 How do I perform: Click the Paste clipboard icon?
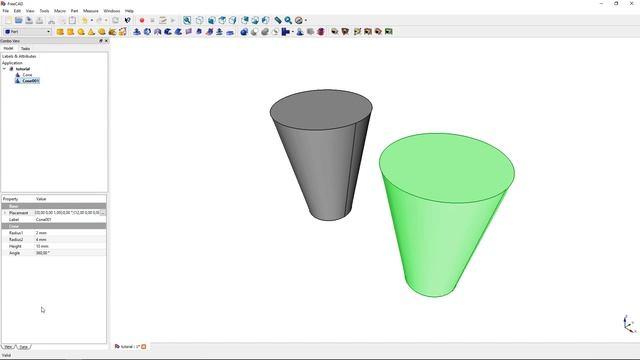pos(72,20)
